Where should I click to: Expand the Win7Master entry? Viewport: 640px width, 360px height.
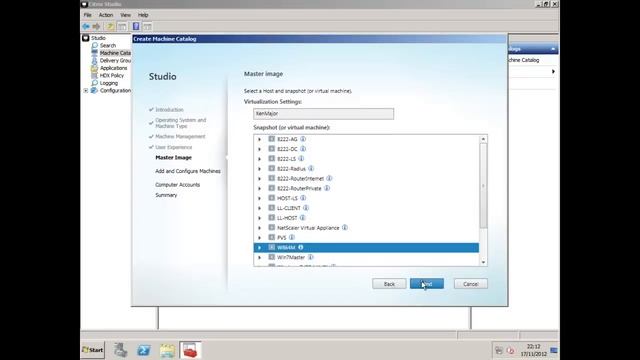260,258
